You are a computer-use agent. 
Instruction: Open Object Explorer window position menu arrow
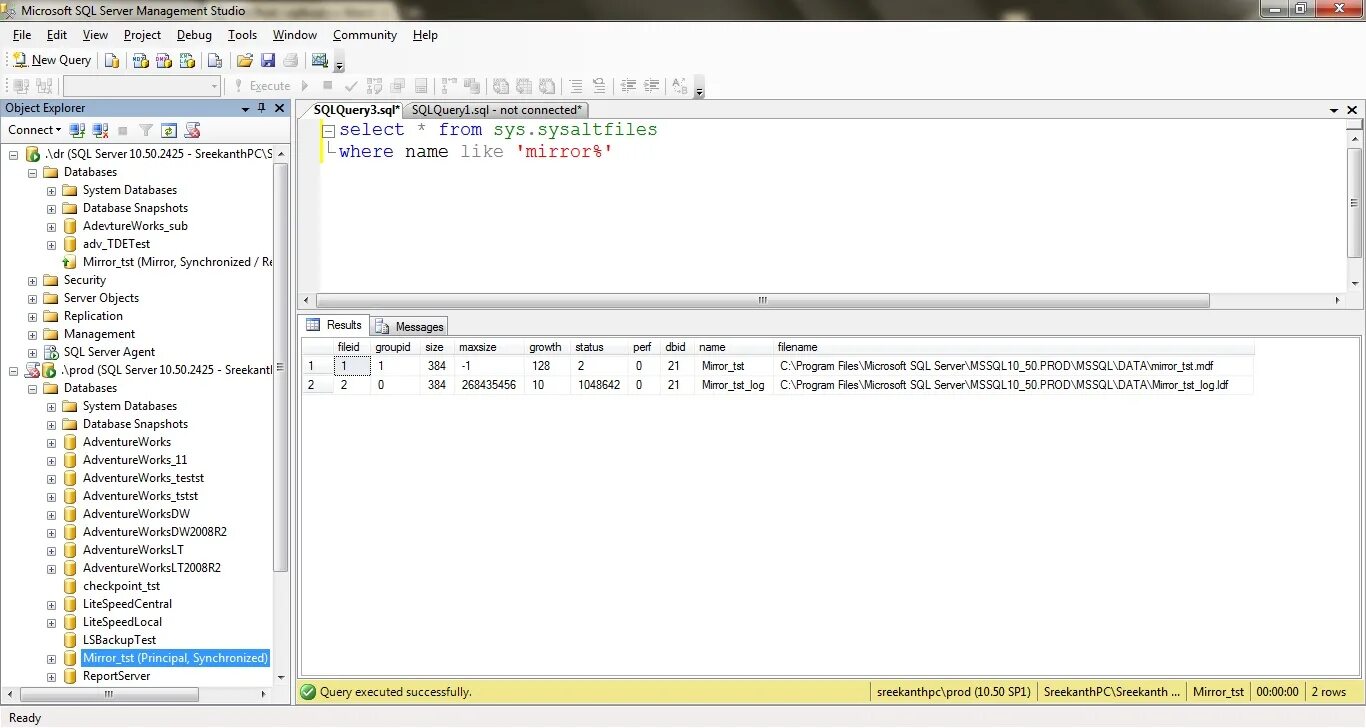tap(245, 108)
